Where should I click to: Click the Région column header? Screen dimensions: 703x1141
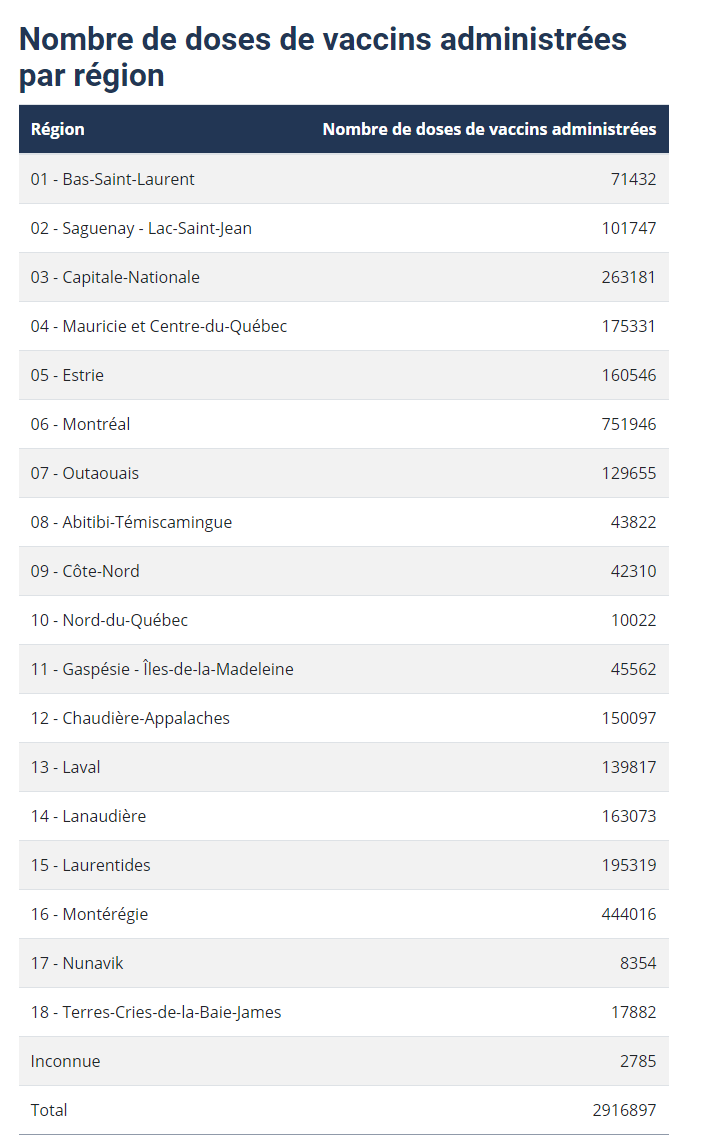pyautogui.click(x=57, y=130)
